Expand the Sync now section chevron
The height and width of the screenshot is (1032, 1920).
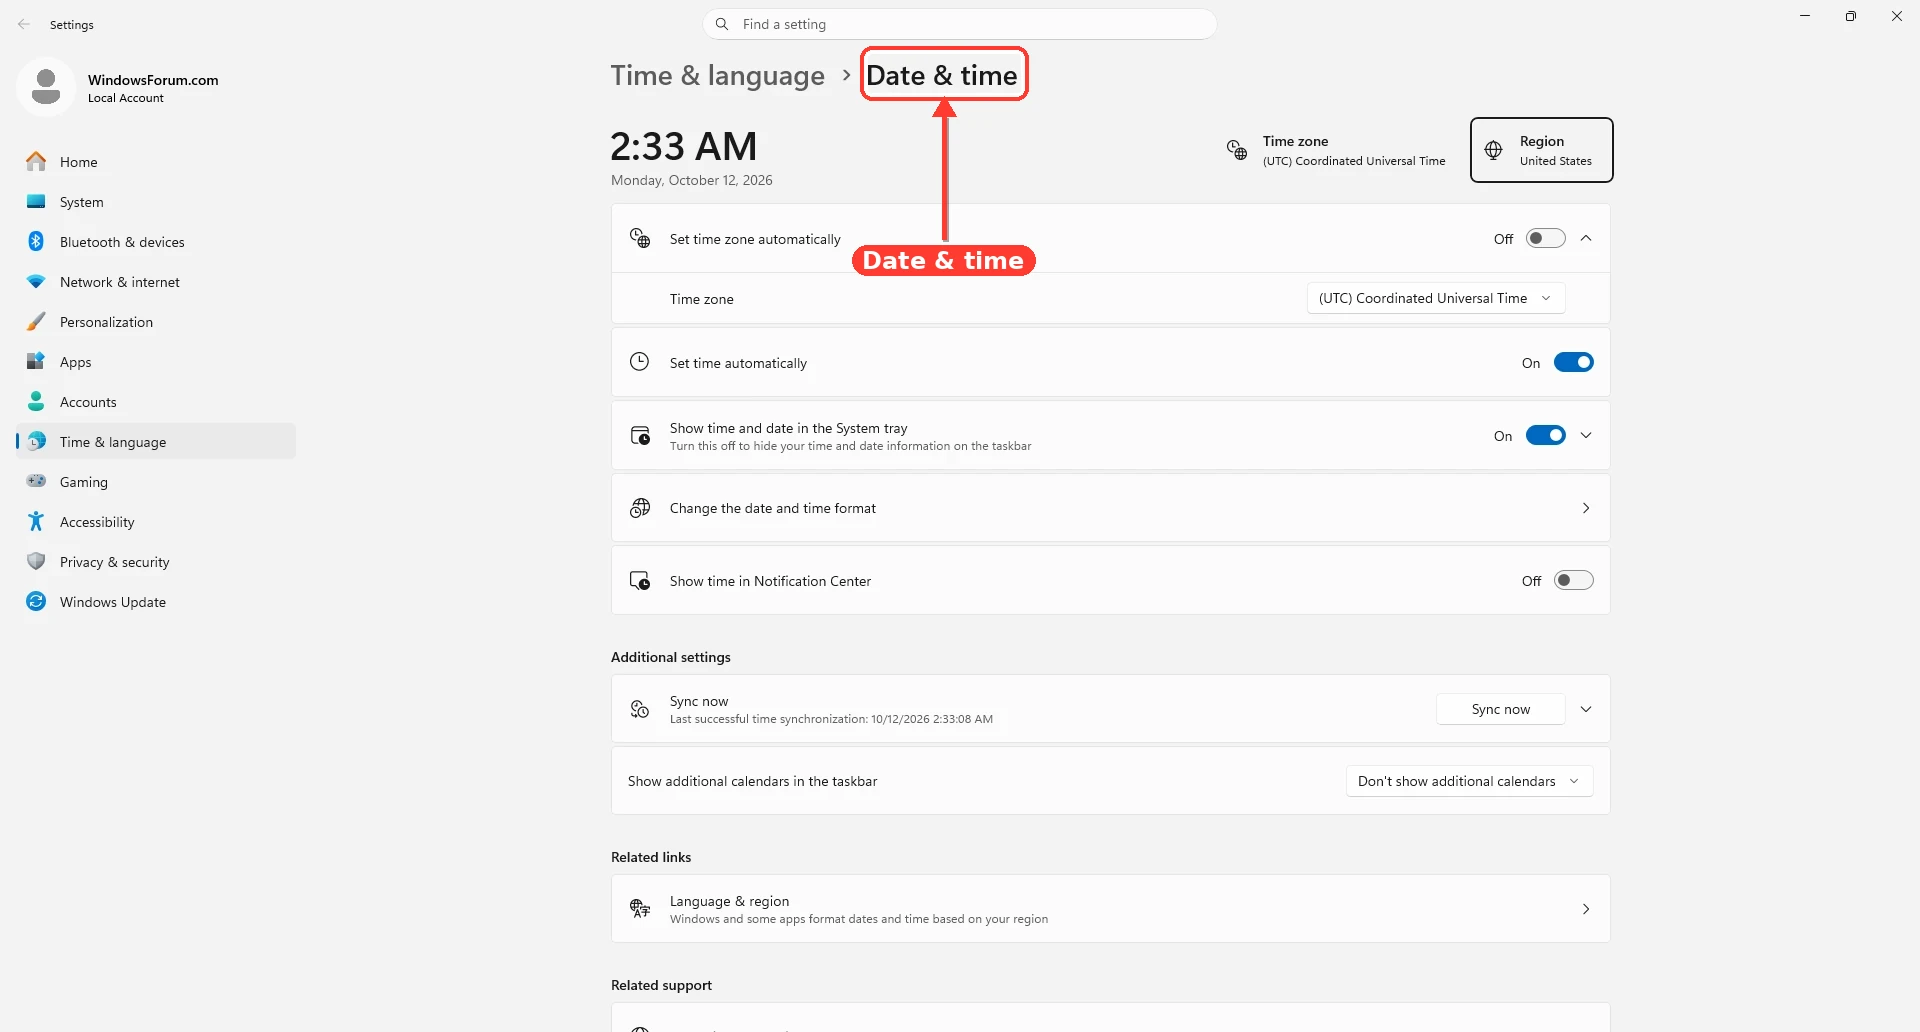1586,709
